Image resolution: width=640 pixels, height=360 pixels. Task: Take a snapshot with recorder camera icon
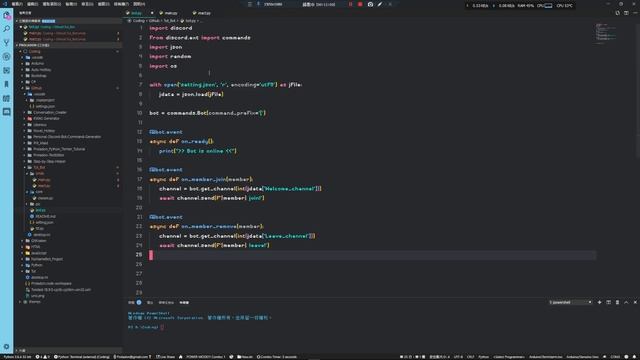tap(370, 4)
